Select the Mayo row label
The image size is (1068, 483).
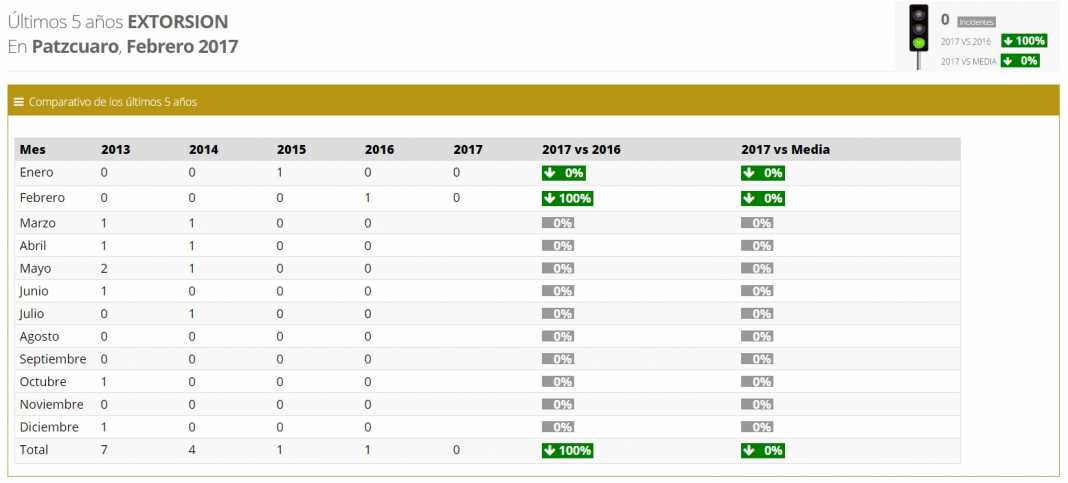coord(35,269)
